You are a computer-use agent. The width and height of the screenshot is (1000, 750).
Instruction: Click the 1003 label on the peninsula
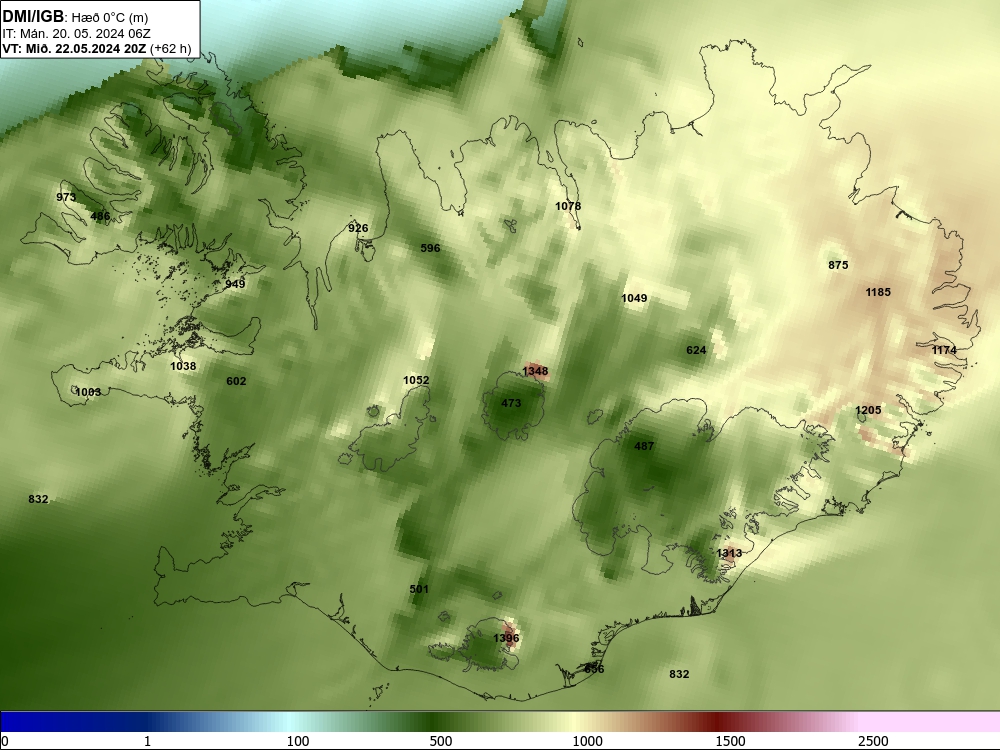[x=88, y=392]
